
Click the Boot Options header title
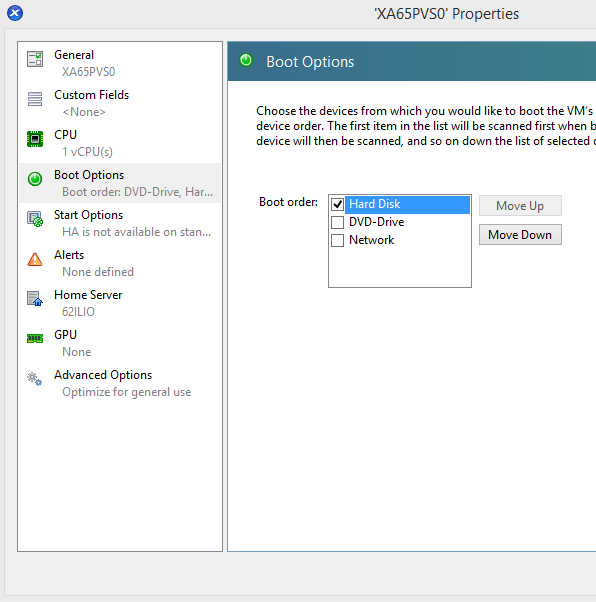(x=310, y=62)
